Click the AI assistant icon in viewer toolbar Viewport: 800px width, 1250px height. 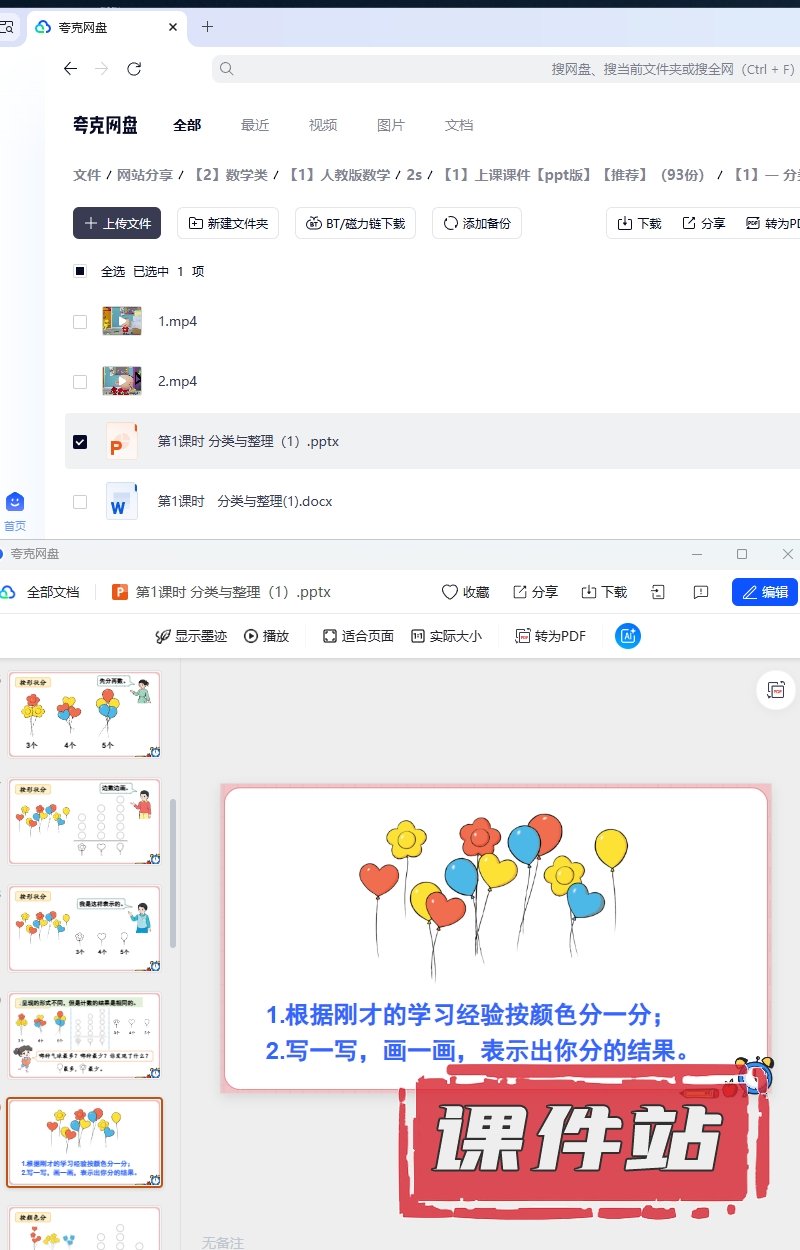[628, 636]
